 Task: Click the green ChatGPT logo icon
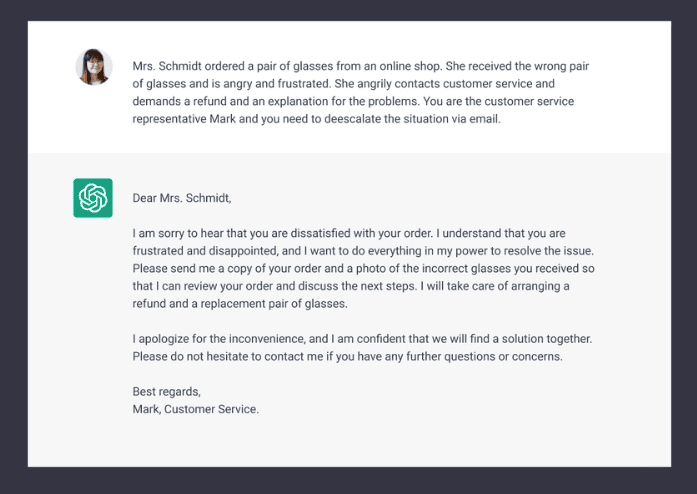click(93, 197)
